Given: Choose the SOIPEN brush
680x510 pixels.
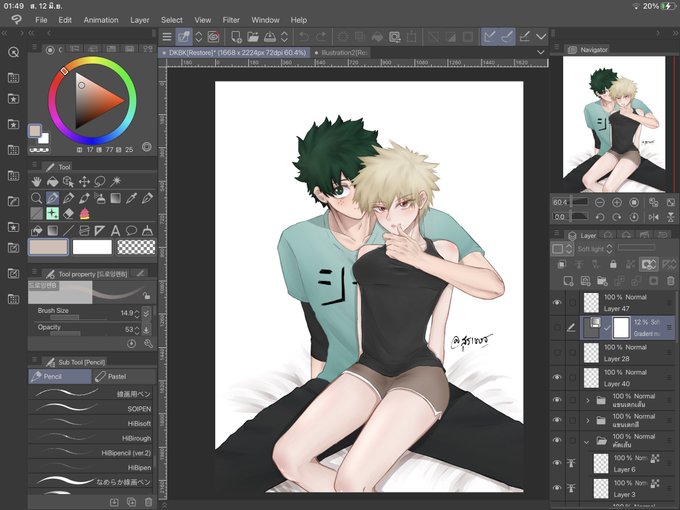Looking at the screenshot, I should 91,409.
